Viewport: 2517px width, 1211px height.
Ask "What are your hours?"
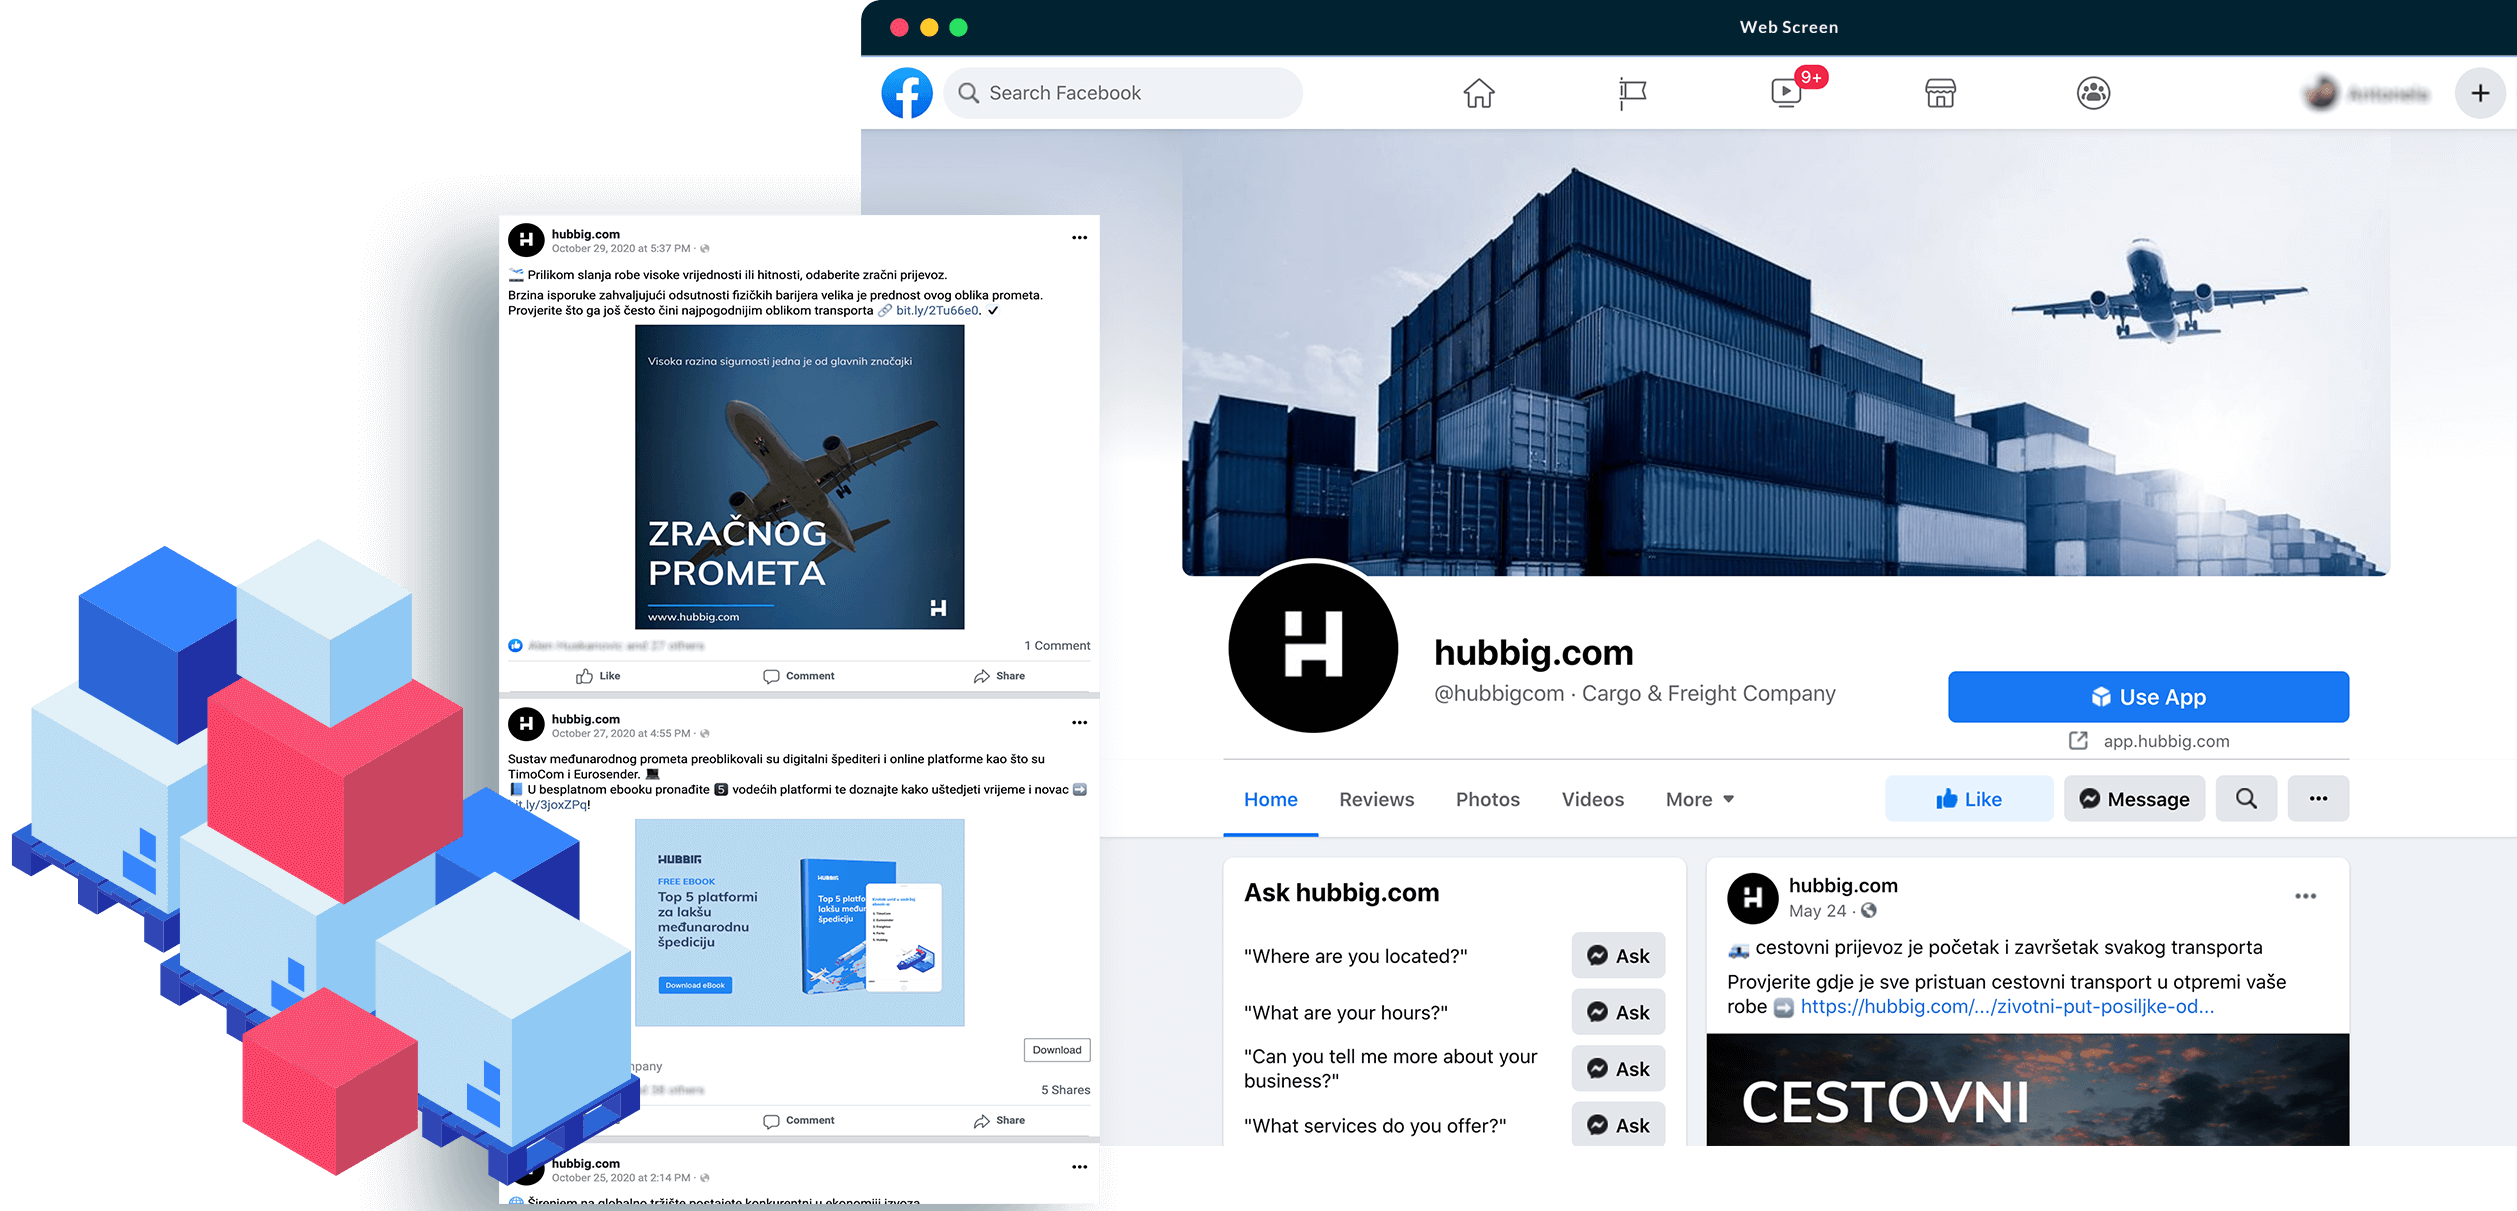click(1618, 1012)
